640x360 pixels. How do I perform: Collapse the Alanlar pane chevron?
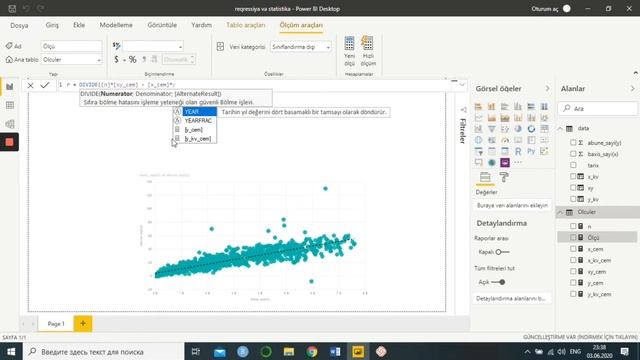(x=633, y=89)
